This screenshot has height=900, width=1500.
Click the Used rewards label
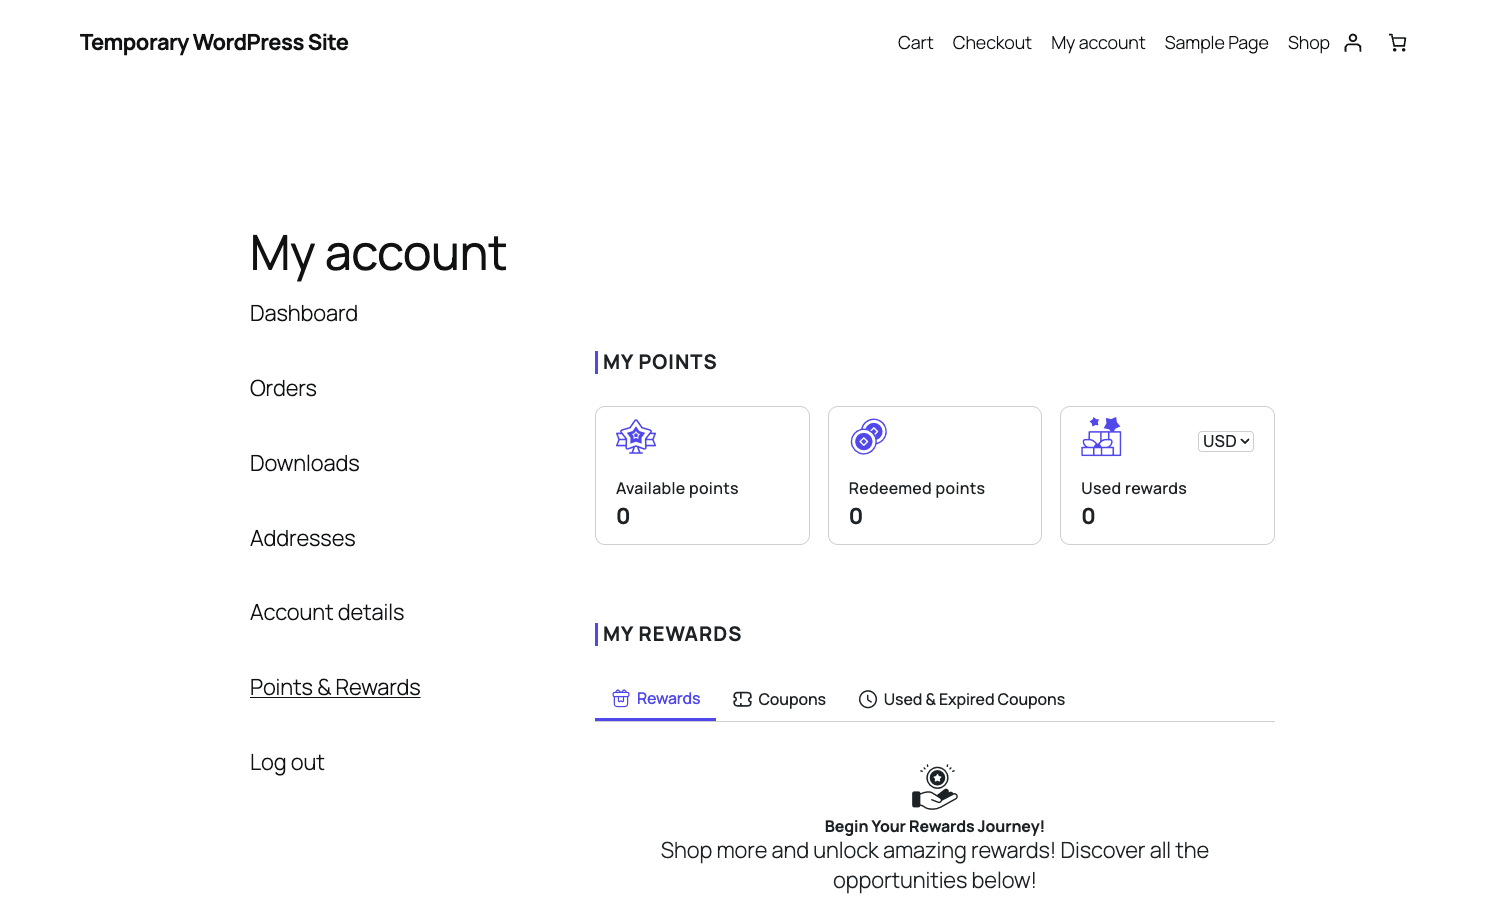click(x=1134, y=488)
